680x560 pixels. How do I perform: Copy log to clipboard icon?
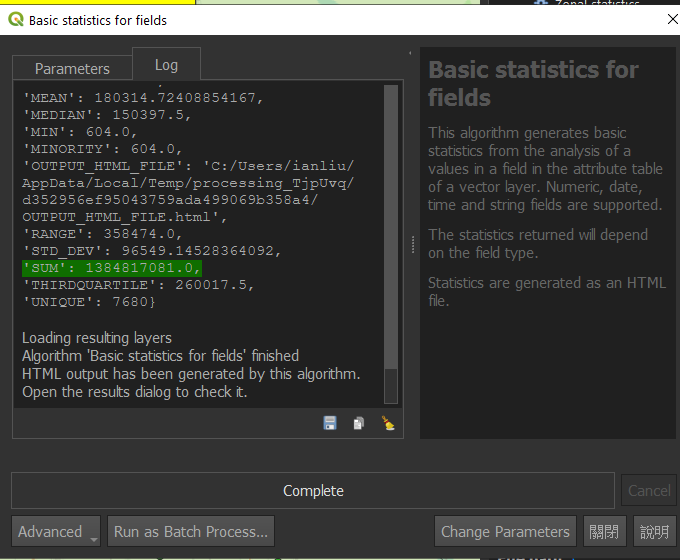pyautogui.click(x=359, y=423)
